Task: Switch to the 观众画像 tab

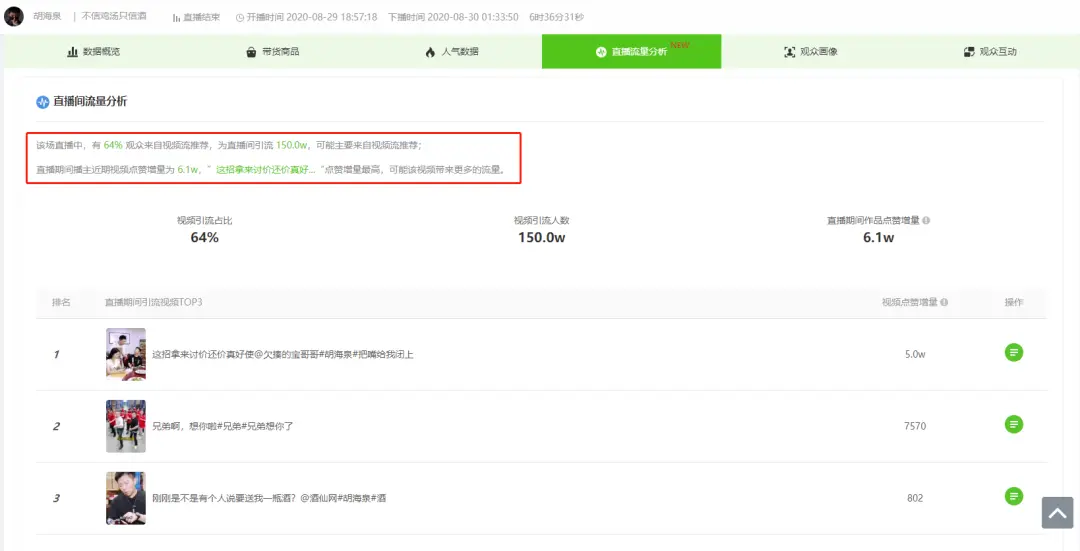Action: pos(811,52)
